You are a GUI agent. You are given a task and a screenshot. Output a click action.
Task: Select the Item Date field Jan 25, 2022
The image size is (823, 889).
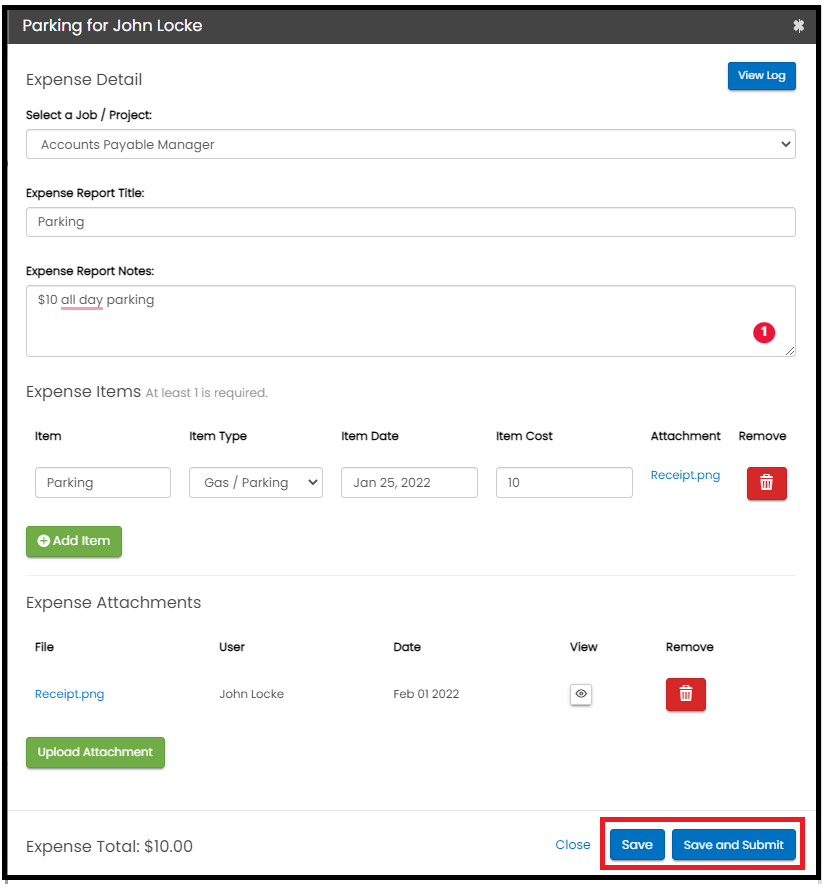tap(409, 482)
